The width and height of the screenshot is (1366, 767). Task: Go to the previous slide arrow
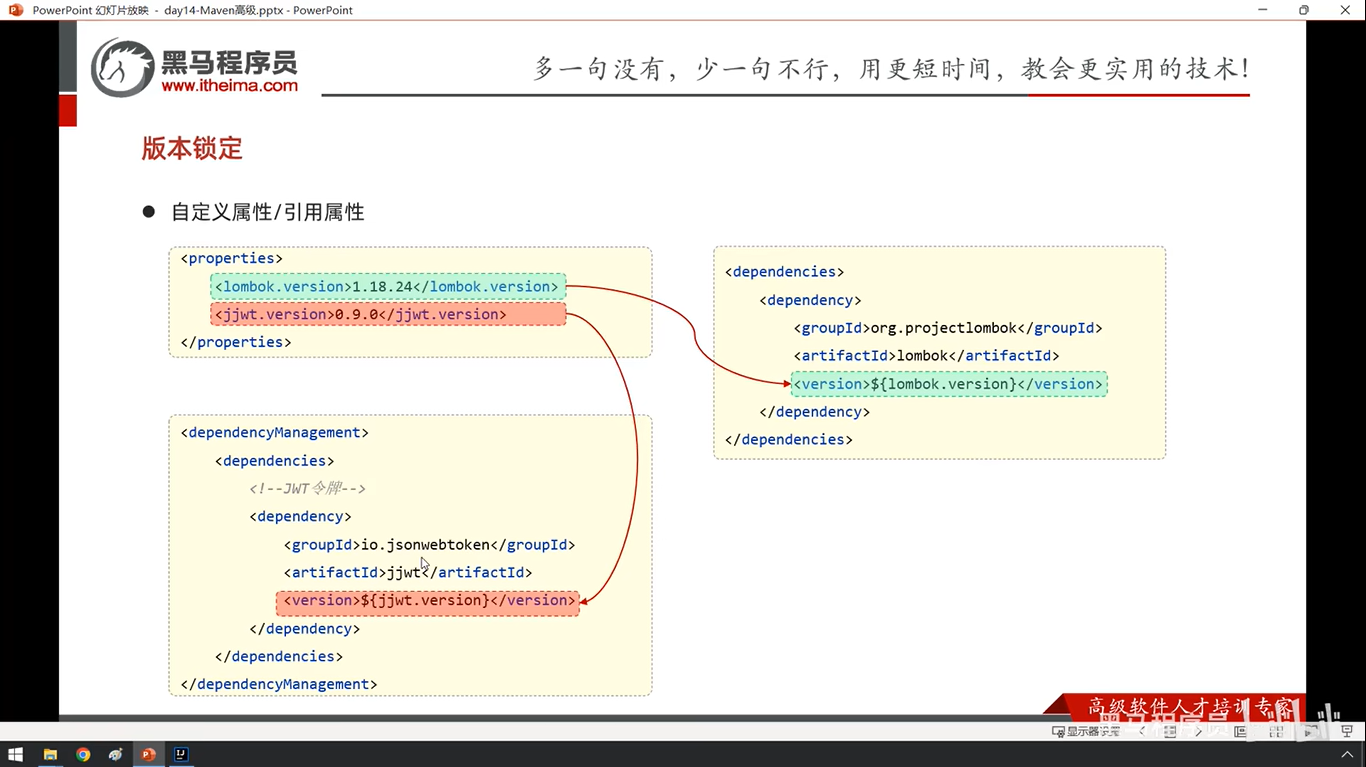coord(1142,731)
